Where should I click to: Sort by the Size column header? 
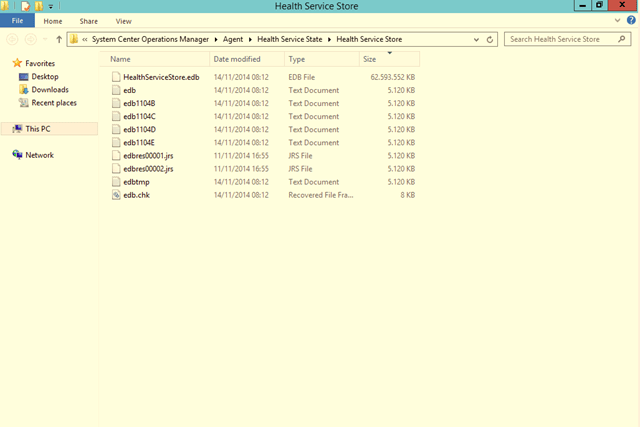click(x=389, y=59)
